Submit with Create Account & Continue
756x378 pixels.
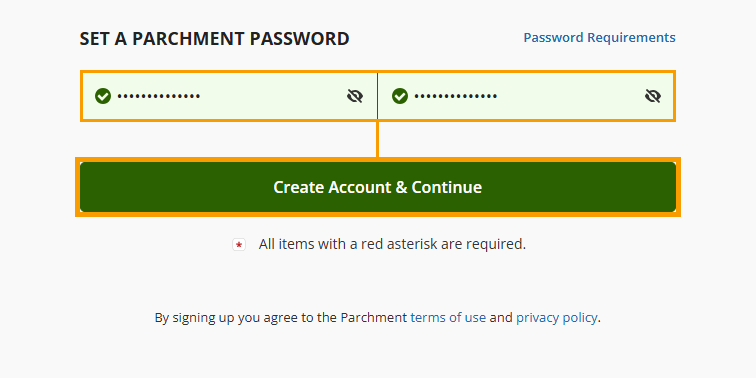[378, 187]
